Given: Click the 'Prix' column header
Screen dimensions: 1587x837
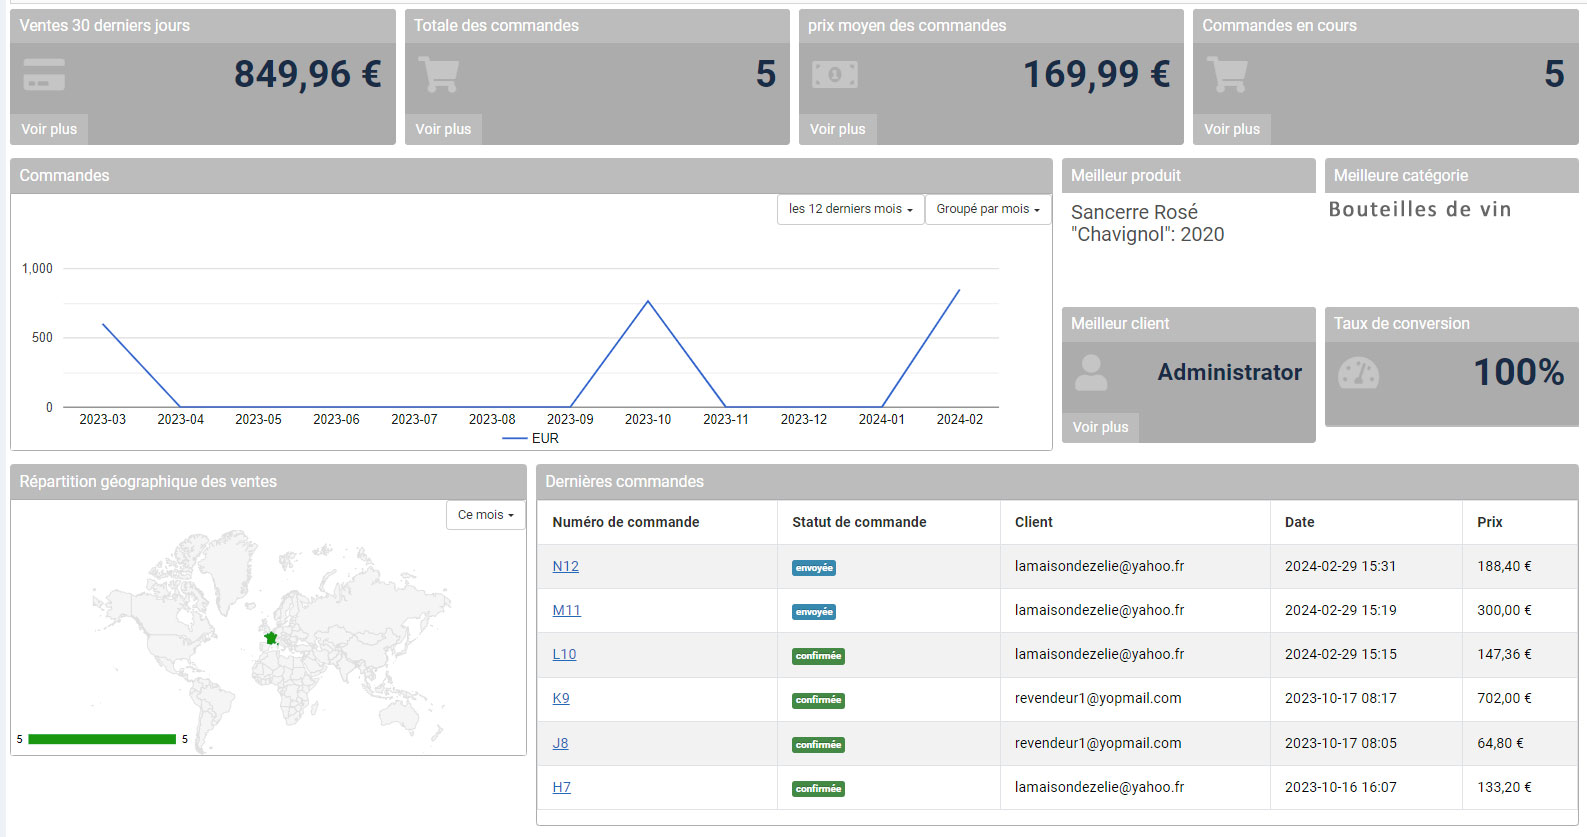Looking at the screenshot, I should pyautogui.click(x=1490, y=522).
